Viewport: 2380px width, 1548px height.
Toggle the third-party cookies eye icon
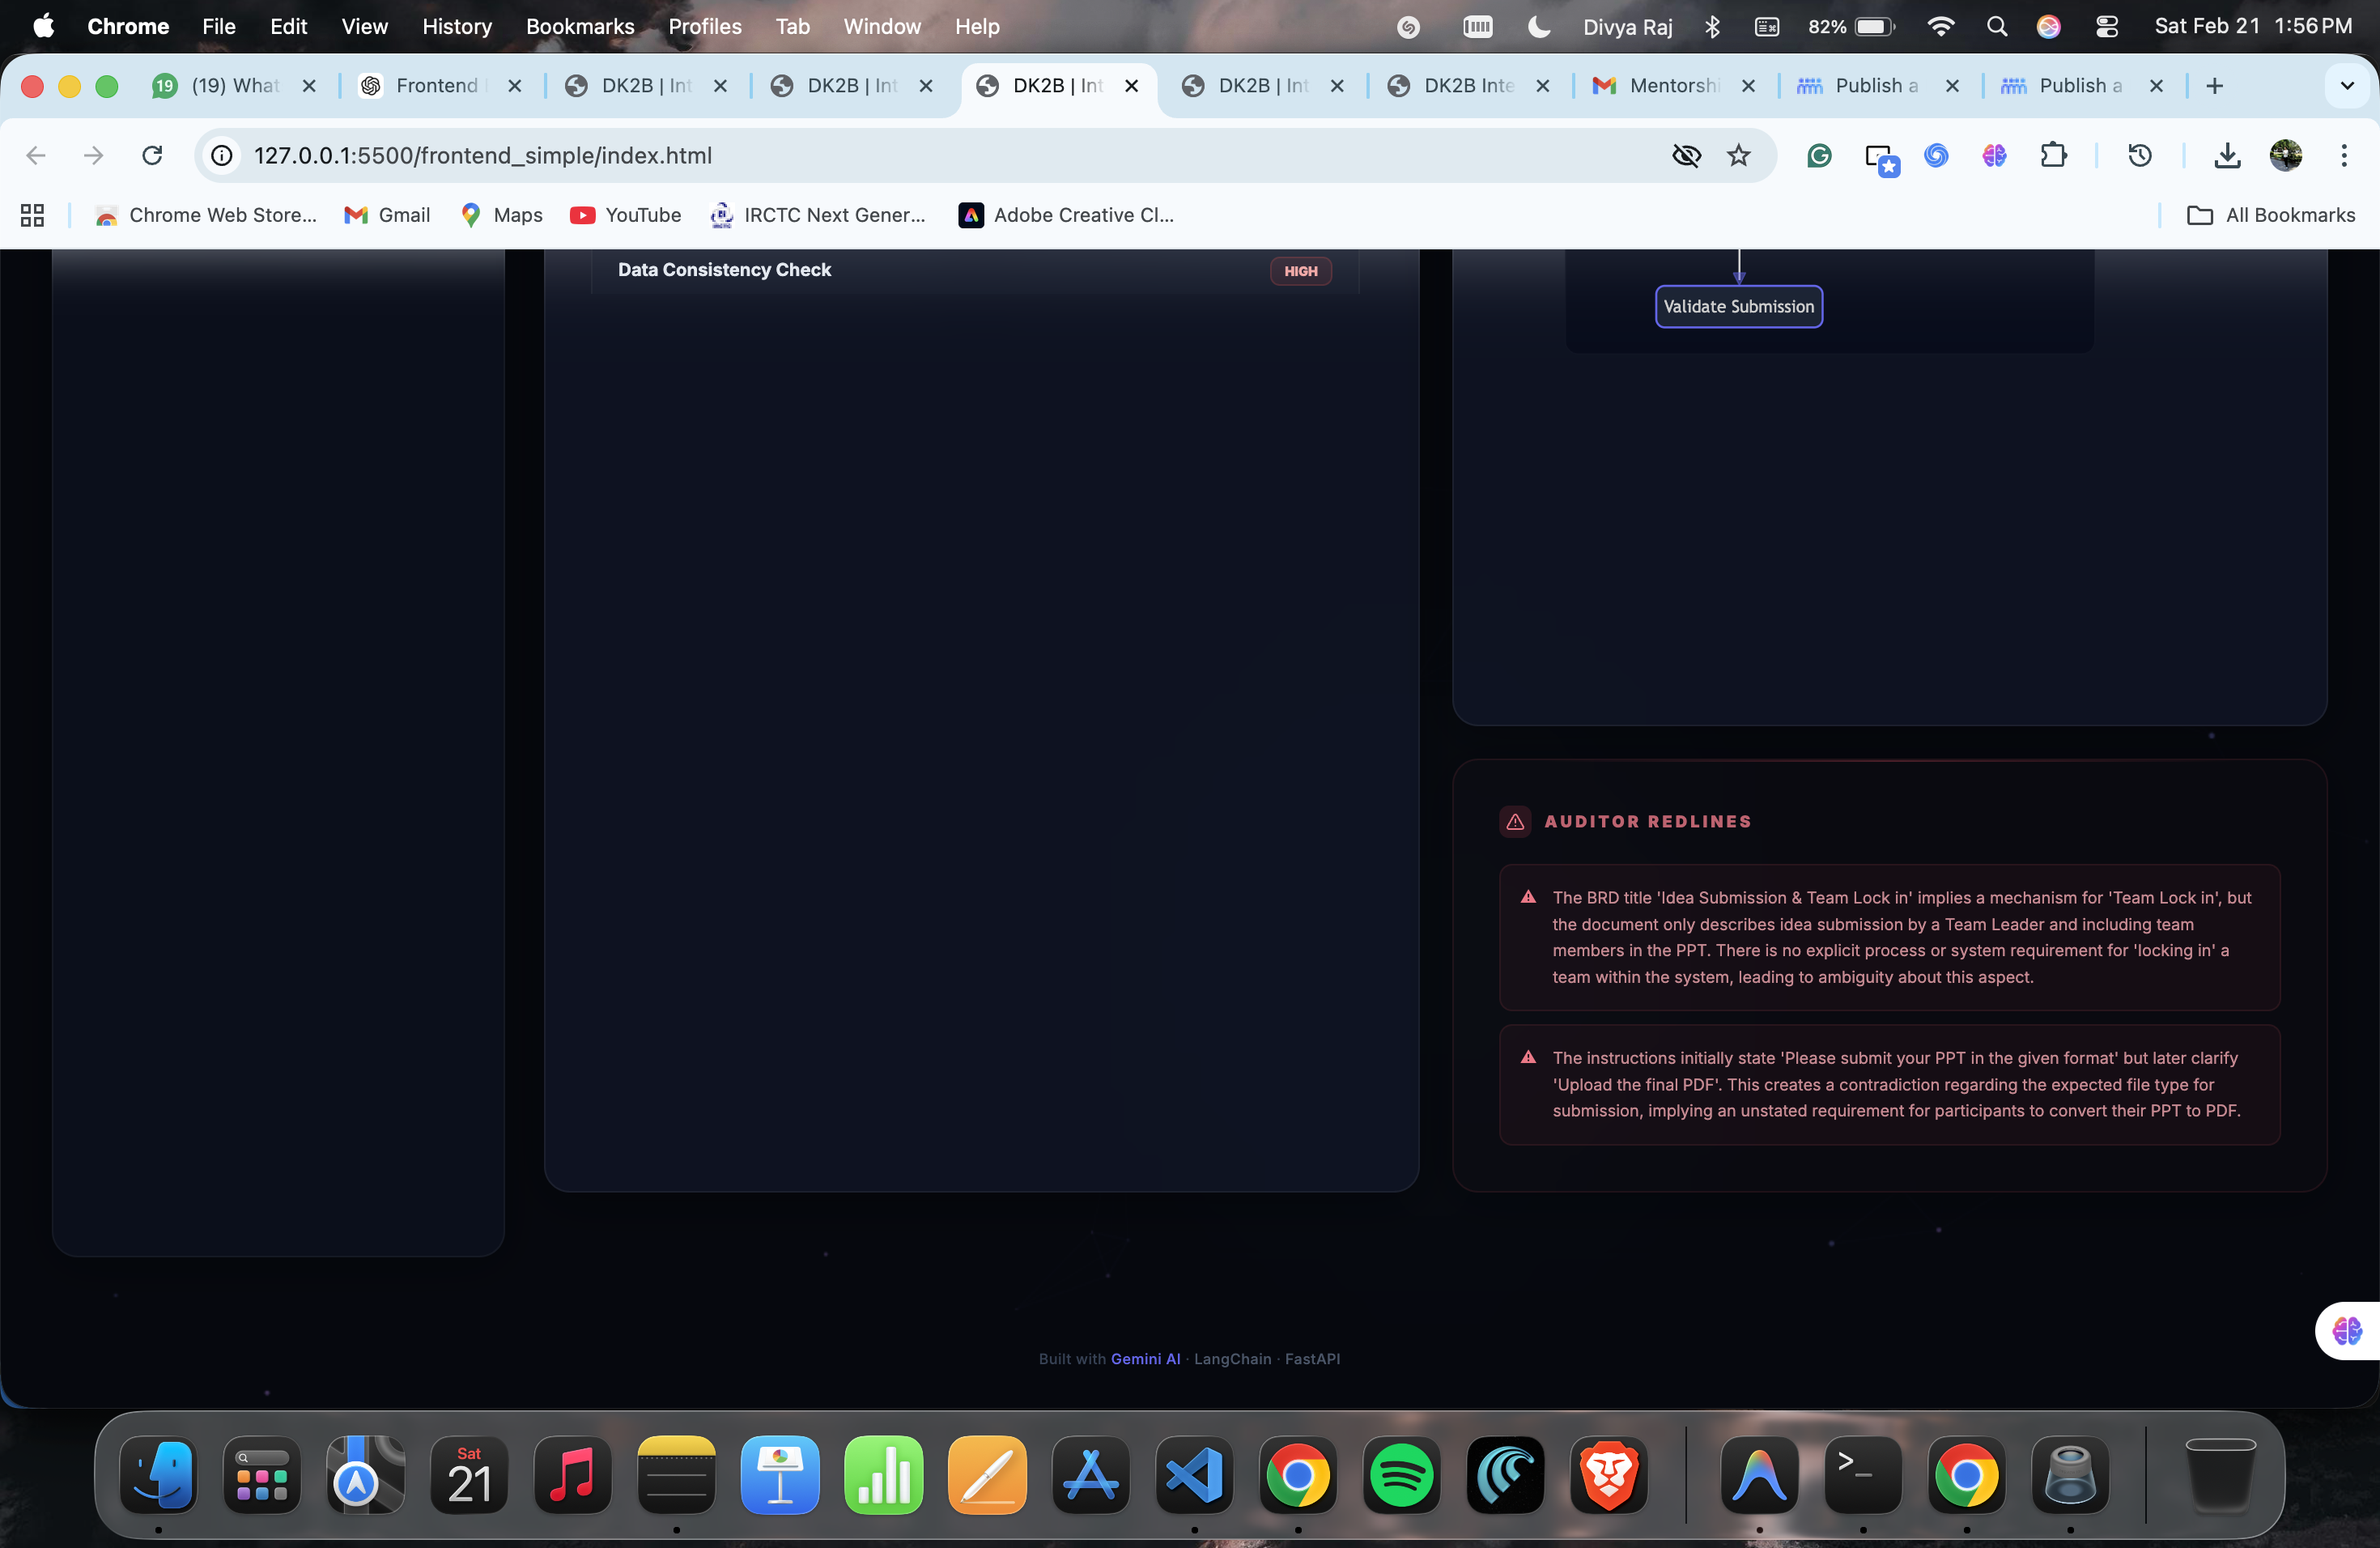[x=1686, y=155]
